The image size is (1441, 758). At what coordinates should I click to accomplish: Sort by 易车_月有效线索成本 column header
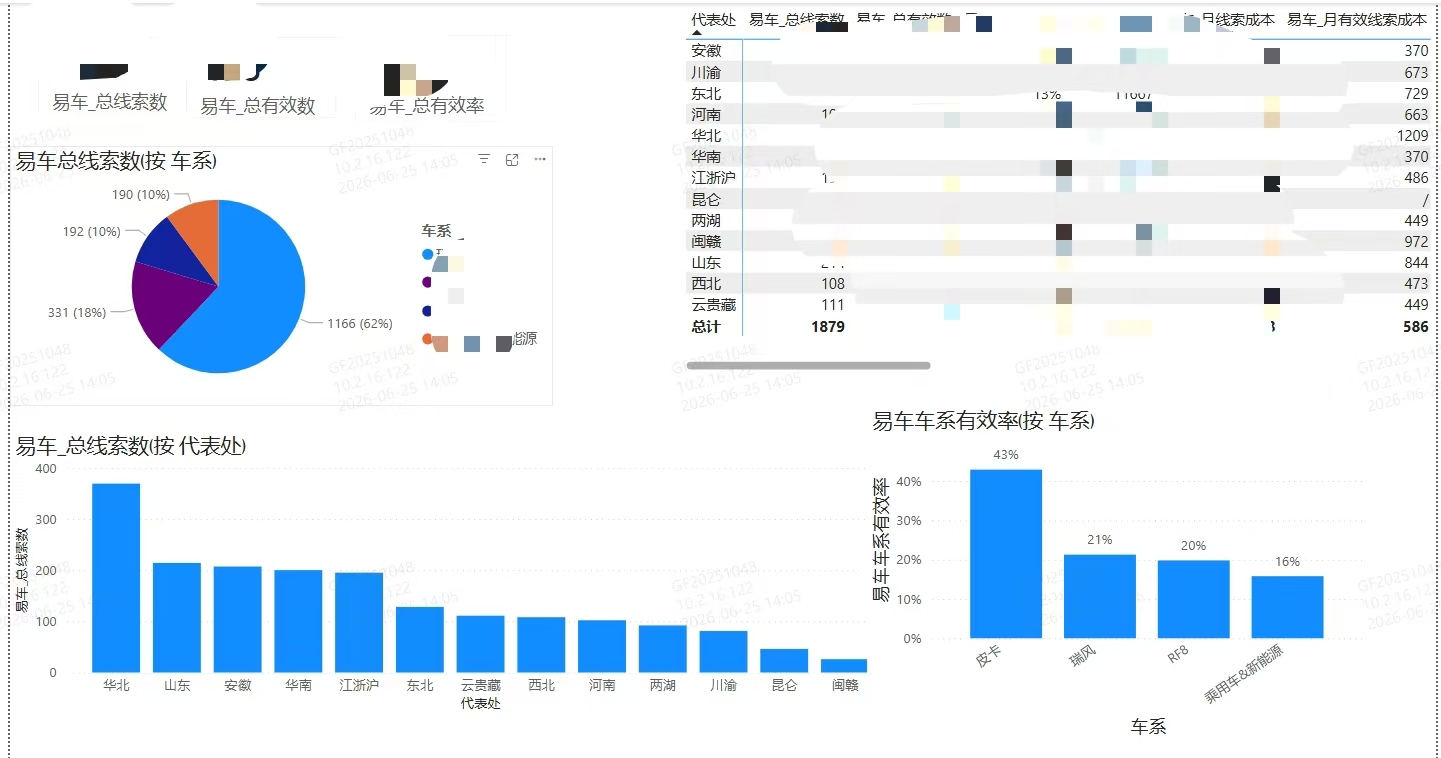[x=1357, y=20]
